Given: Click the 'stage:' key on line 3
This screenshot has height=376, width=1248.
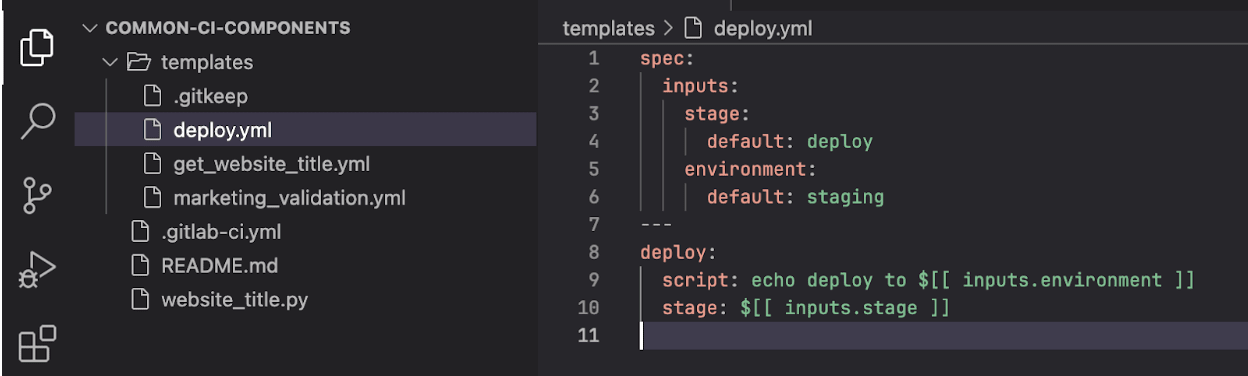Looking at the screenshot, I should click(718, 113).
